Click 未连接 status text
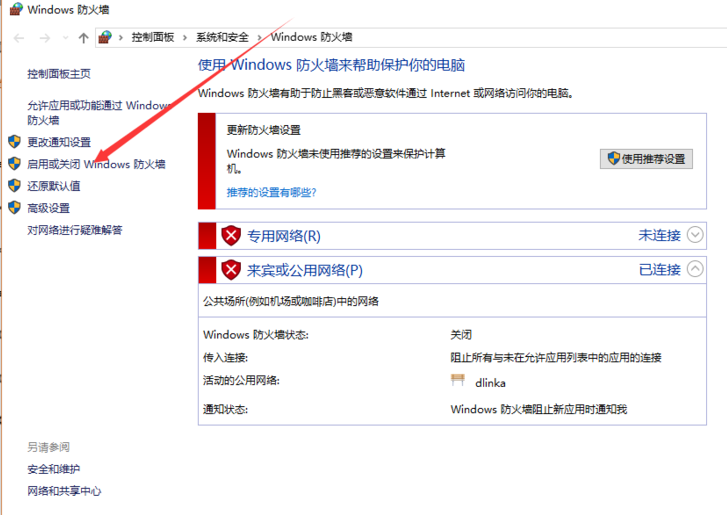The width and height of the screenshot is (727, 515). click(659, 235)
